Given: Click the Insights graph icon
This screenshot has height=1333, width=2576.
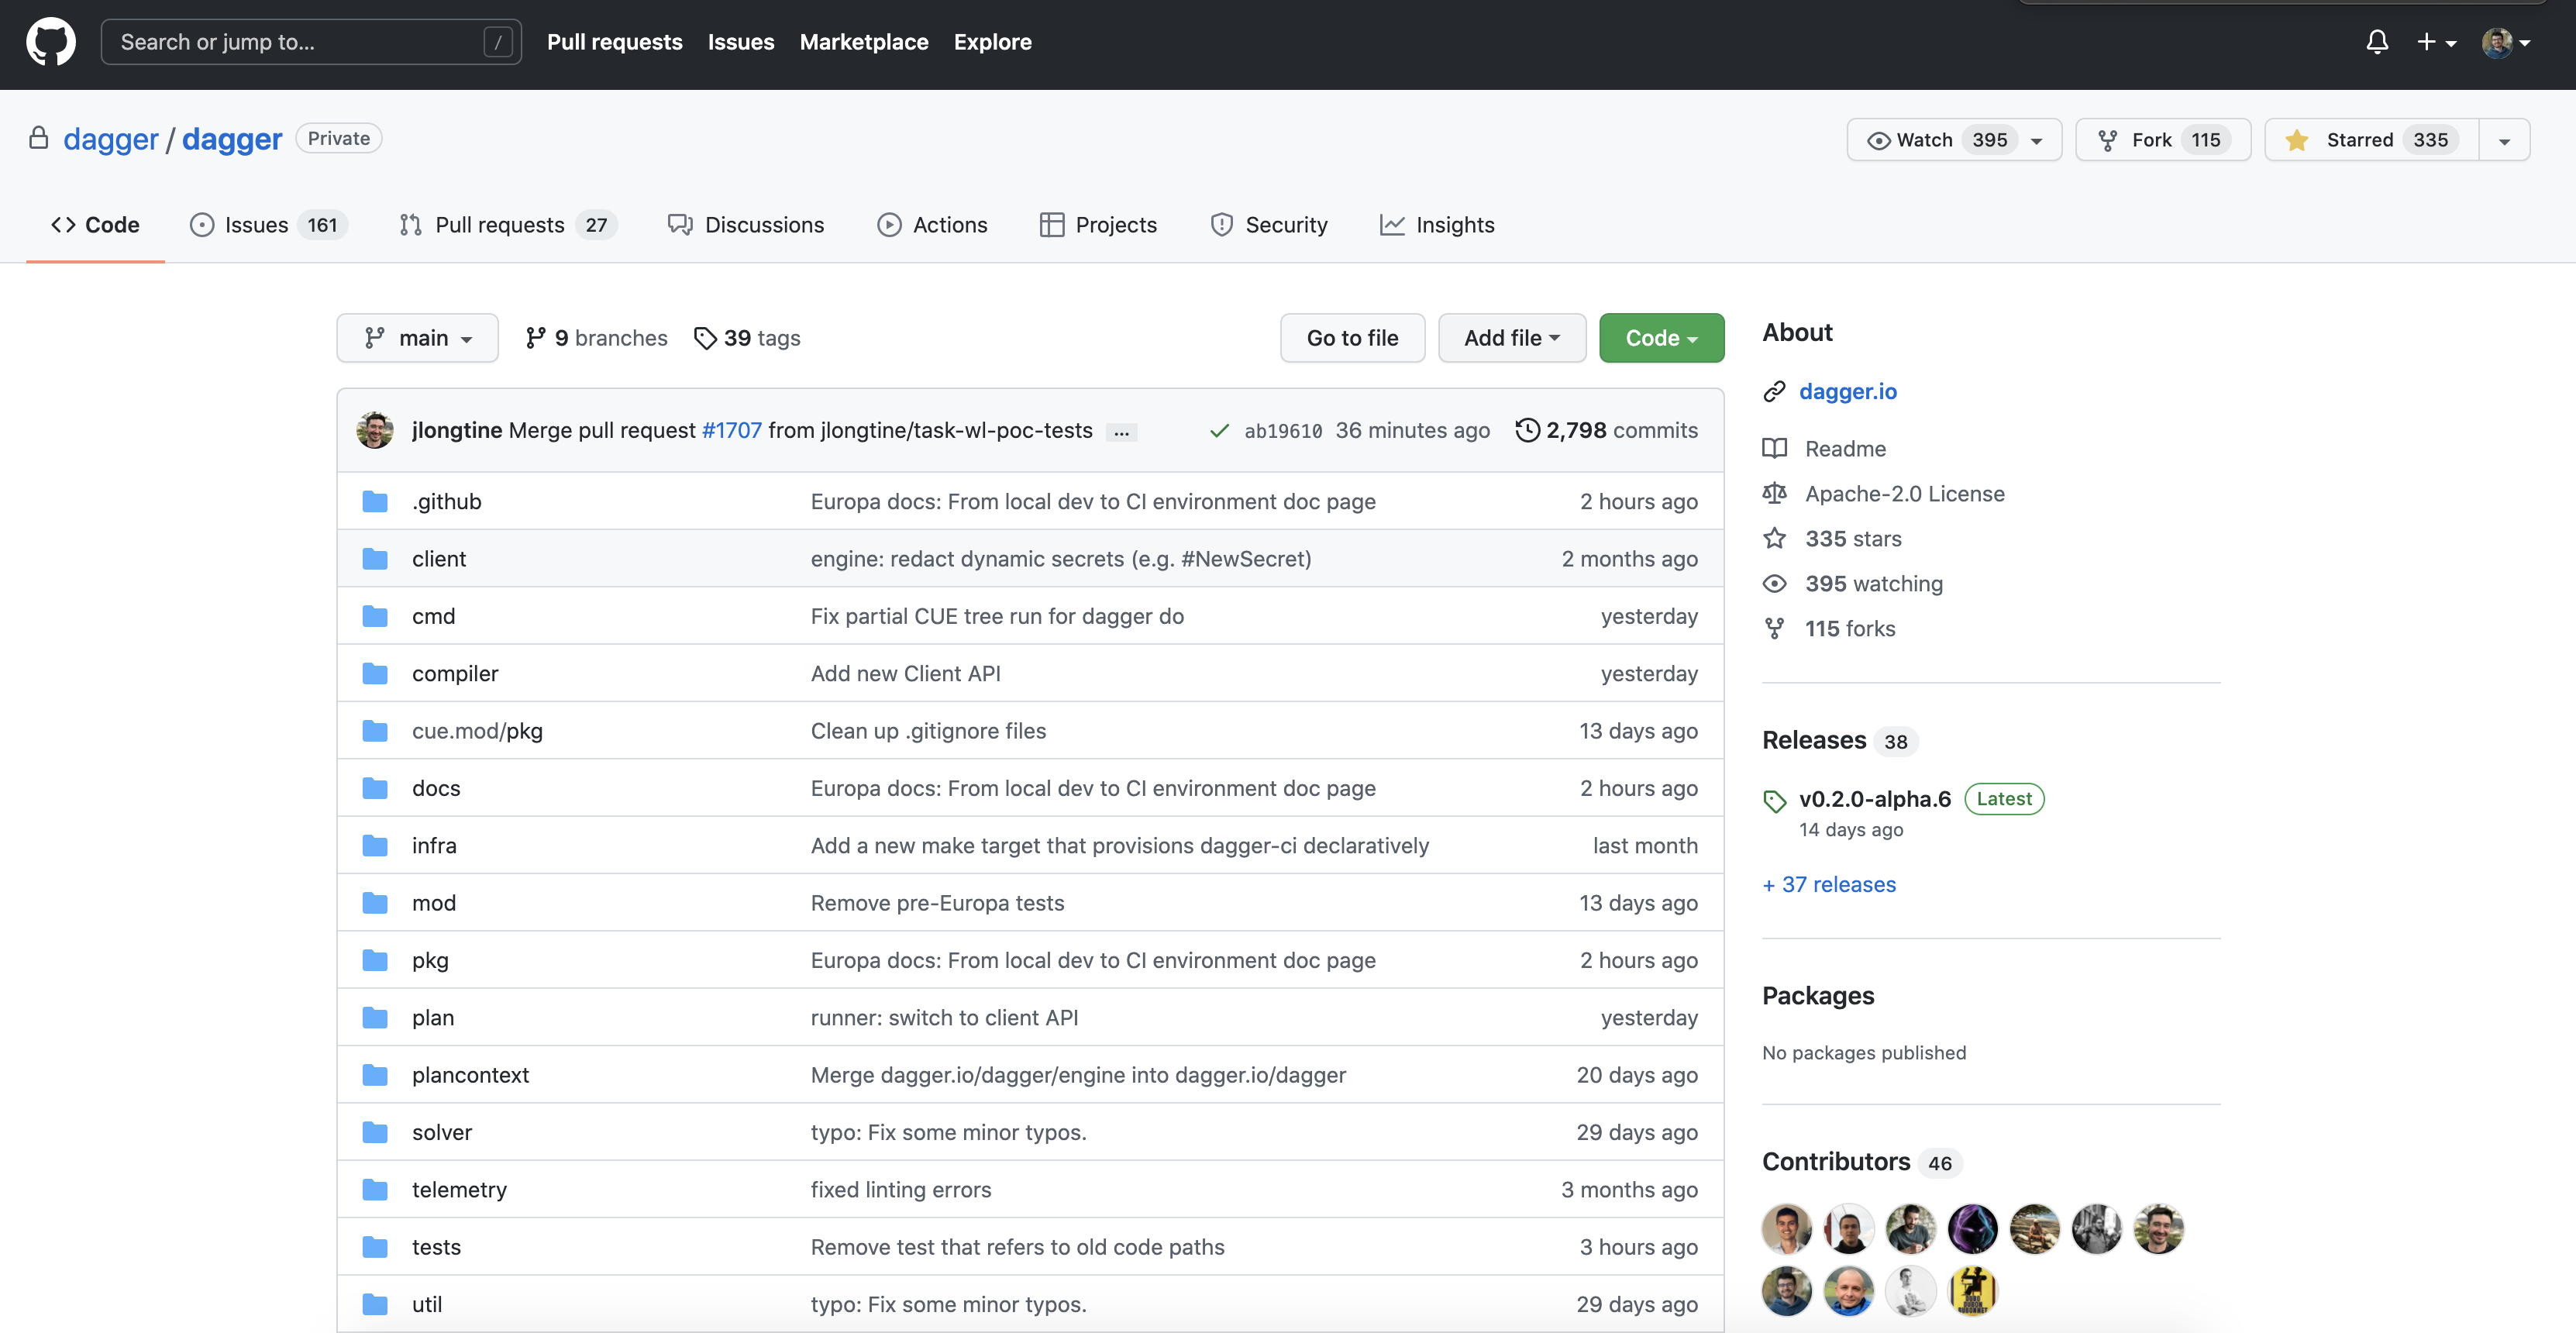Looking at the screenshot, I should 1392,225.
